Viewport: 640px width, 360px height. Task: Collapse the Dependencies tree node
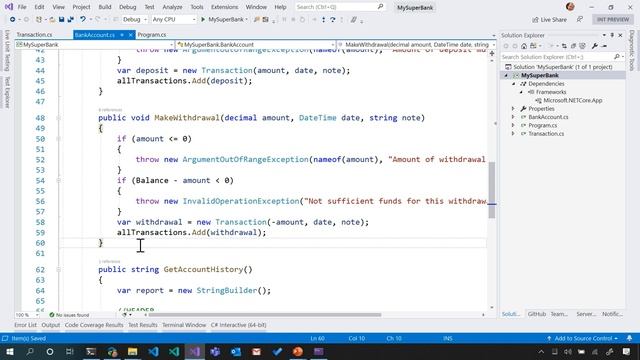coord(514,84)
